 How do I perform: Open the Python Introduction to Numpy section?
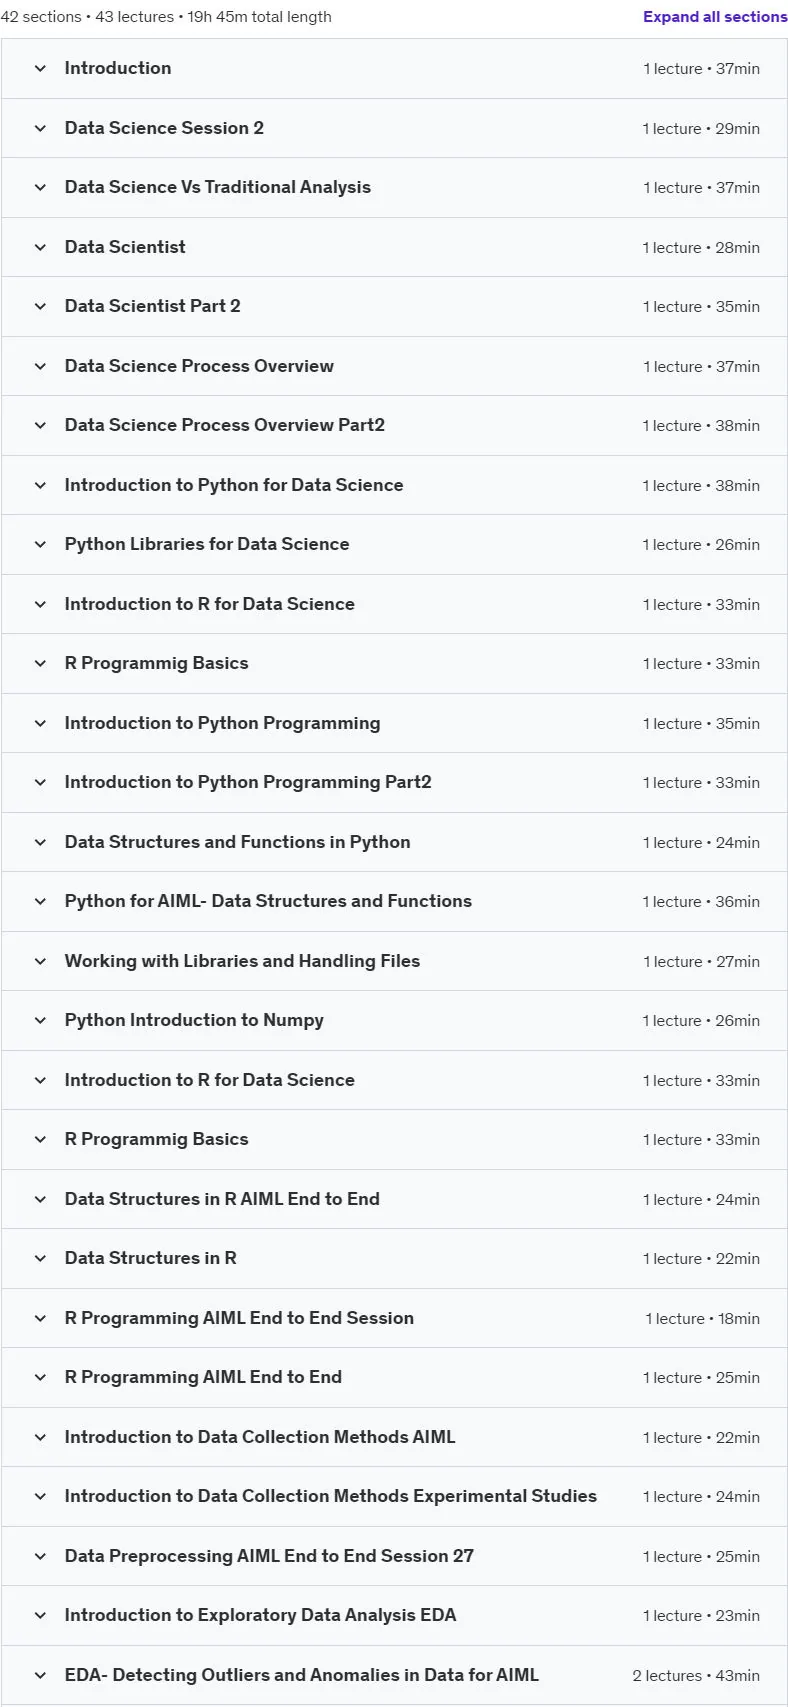(394, 1020)
